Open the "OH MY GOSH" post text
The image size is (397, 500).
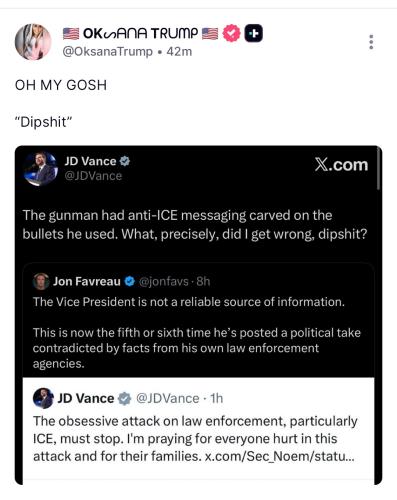click(x=61, y=85)
